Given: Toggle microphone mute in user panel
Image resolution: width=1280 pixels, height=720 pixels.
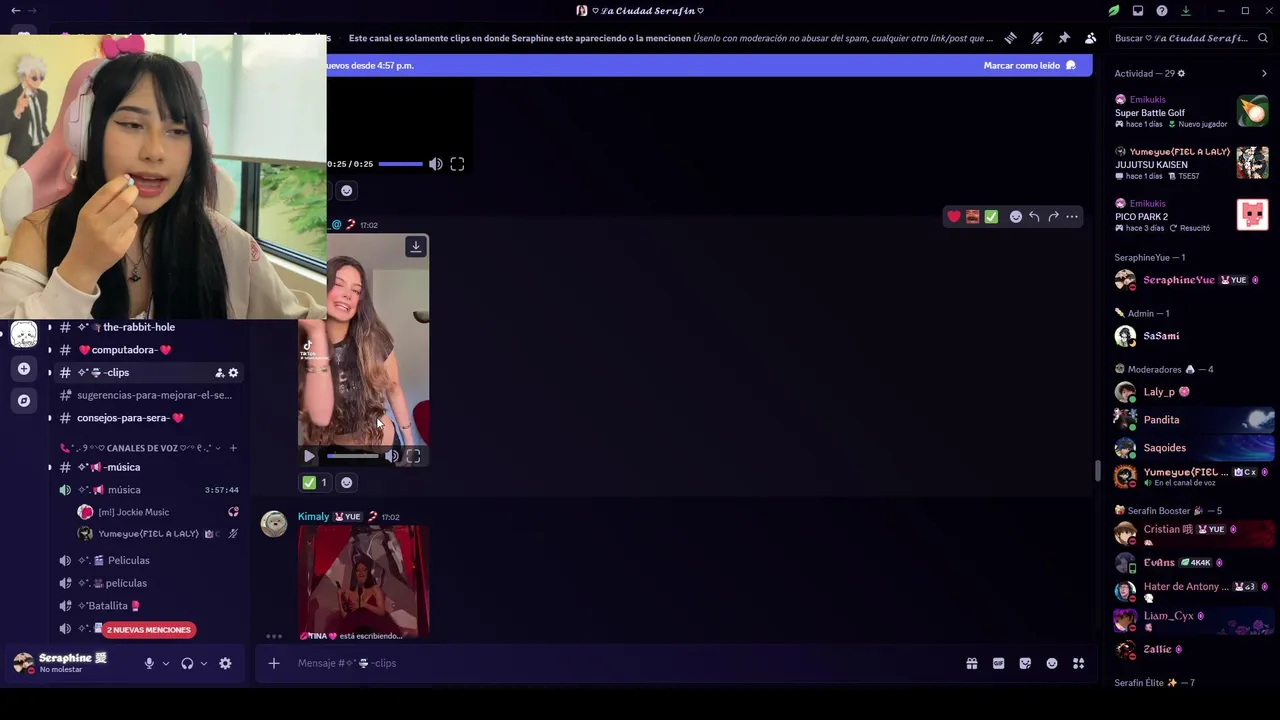Looking at the screenshot, I should click(149, 663).
